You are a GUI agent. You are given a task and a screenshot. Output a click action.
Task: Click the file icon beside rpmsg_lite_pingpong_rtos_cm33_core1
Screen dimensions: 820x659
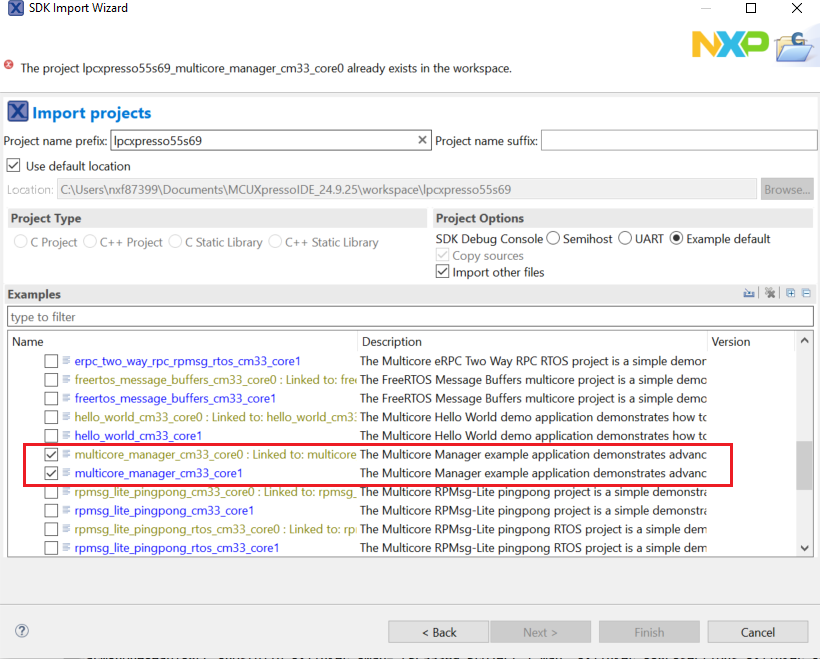point(66,548)
